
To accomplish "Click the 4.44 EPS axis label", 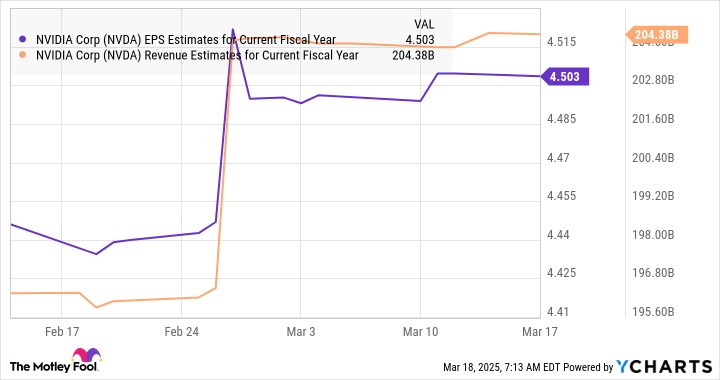I will coord(558,235).
